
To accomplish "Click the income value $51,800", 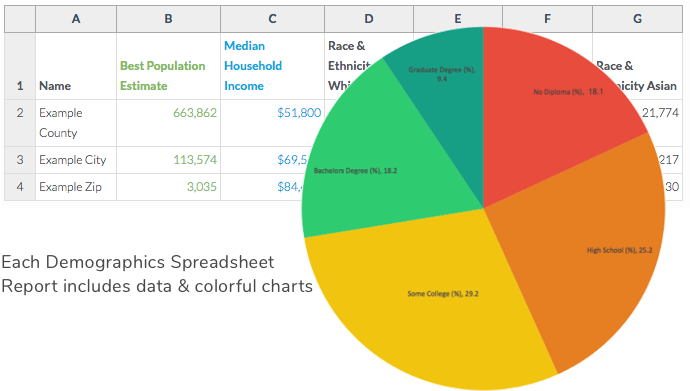I will (x=299, y=113).
